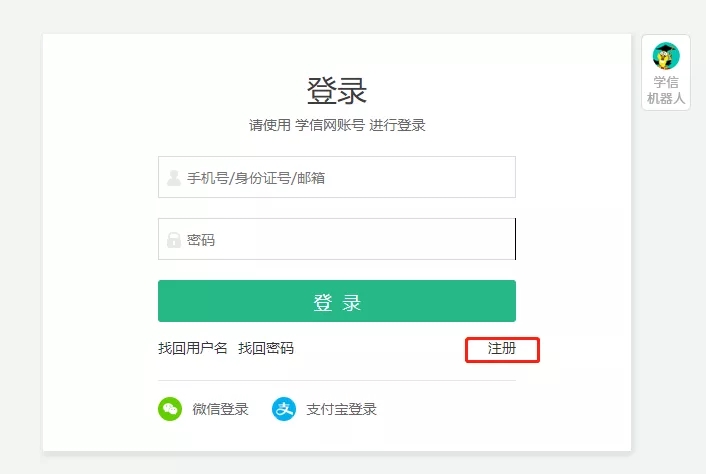Click the divider line above social logins
Screen dimensions: 706x474
click(x=337, y=380)
